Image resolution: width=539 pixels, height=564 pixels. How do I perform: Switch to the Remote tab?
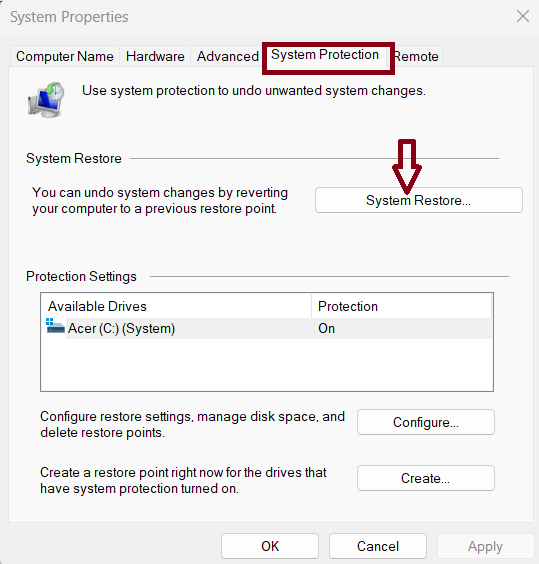click(417, 56)
